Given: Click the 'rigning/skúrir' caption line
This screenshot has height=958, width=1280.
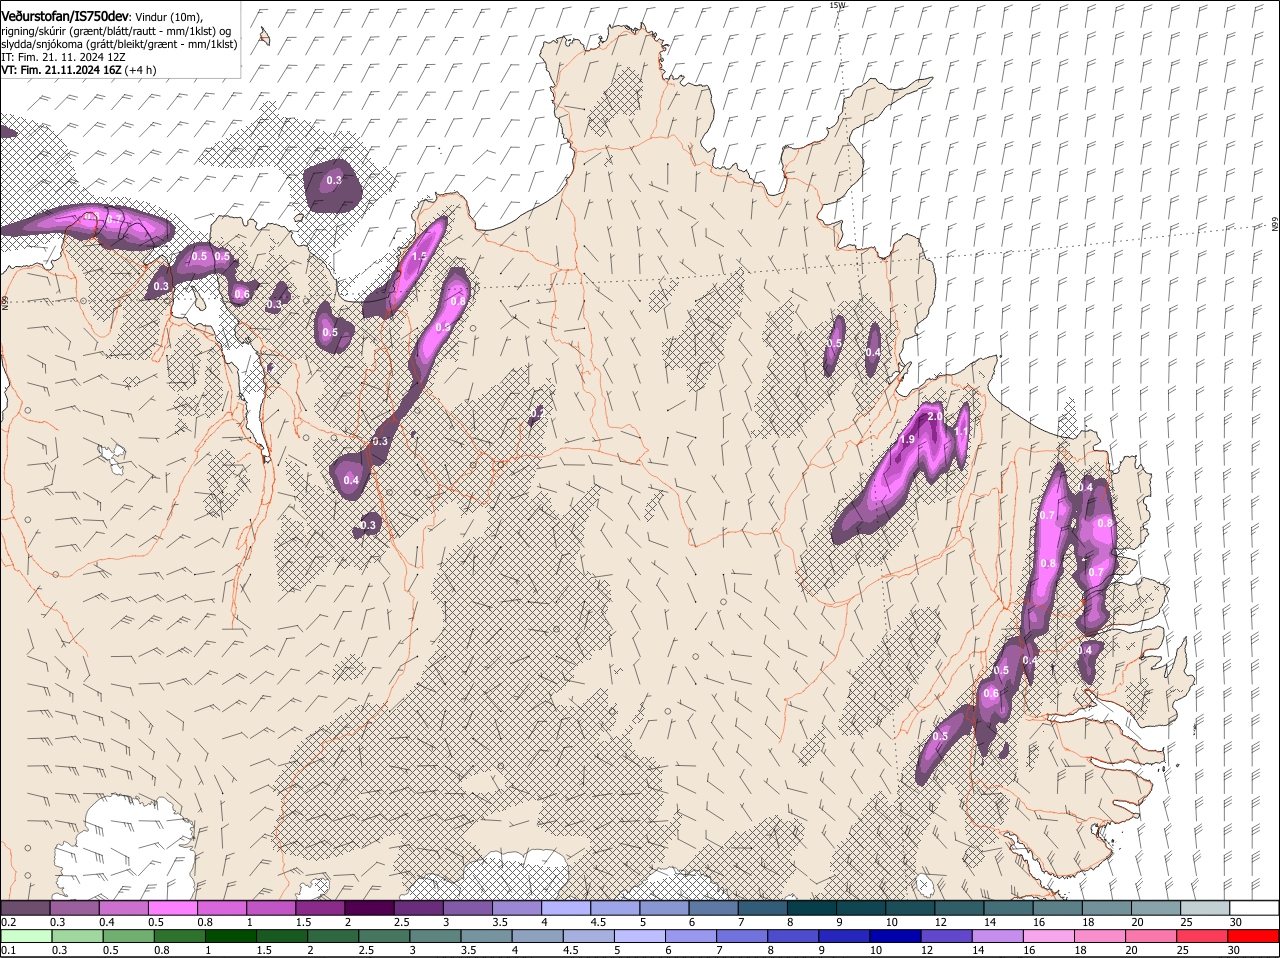Looking at the screenshot, I should click(116, 31).
